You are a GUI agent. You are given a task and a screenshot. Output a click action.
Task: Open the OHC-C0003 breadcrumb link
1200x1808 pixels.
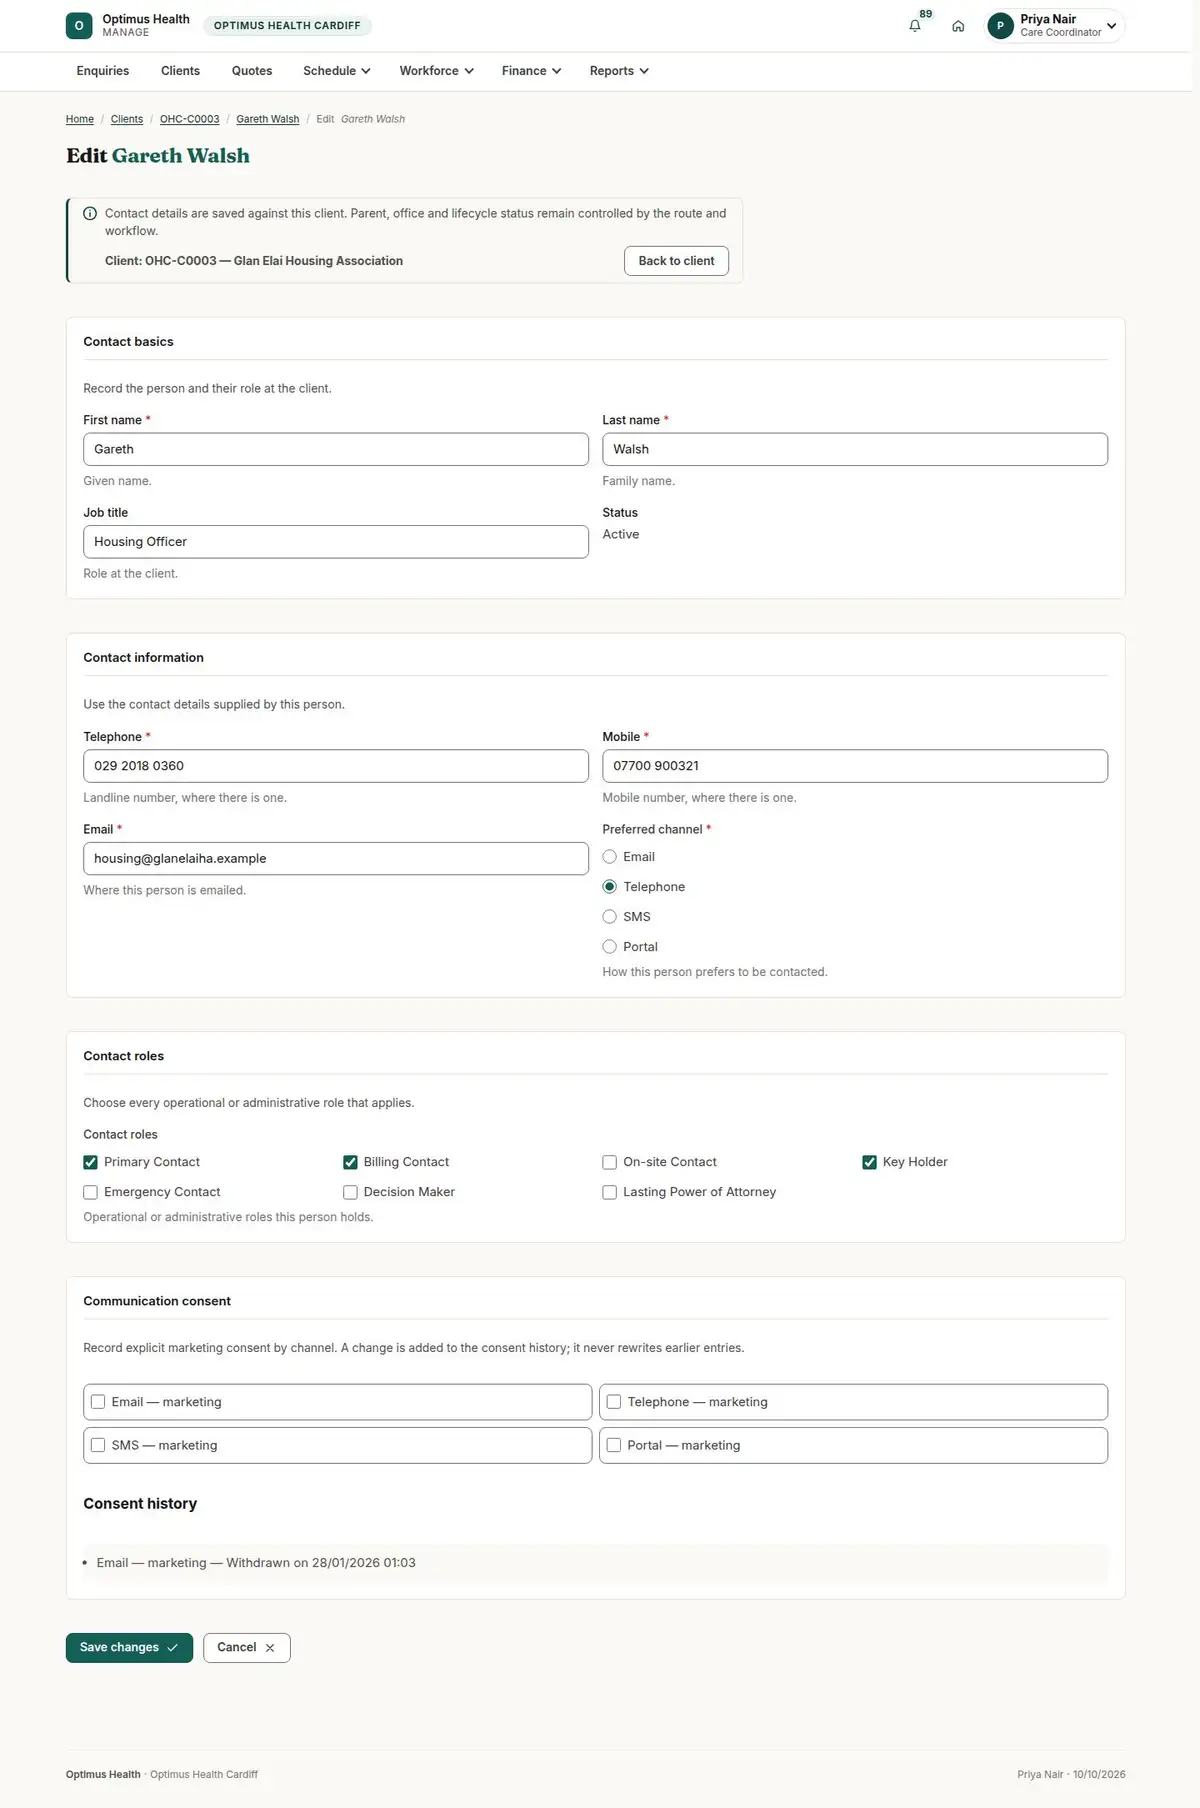tap(189, 119)
